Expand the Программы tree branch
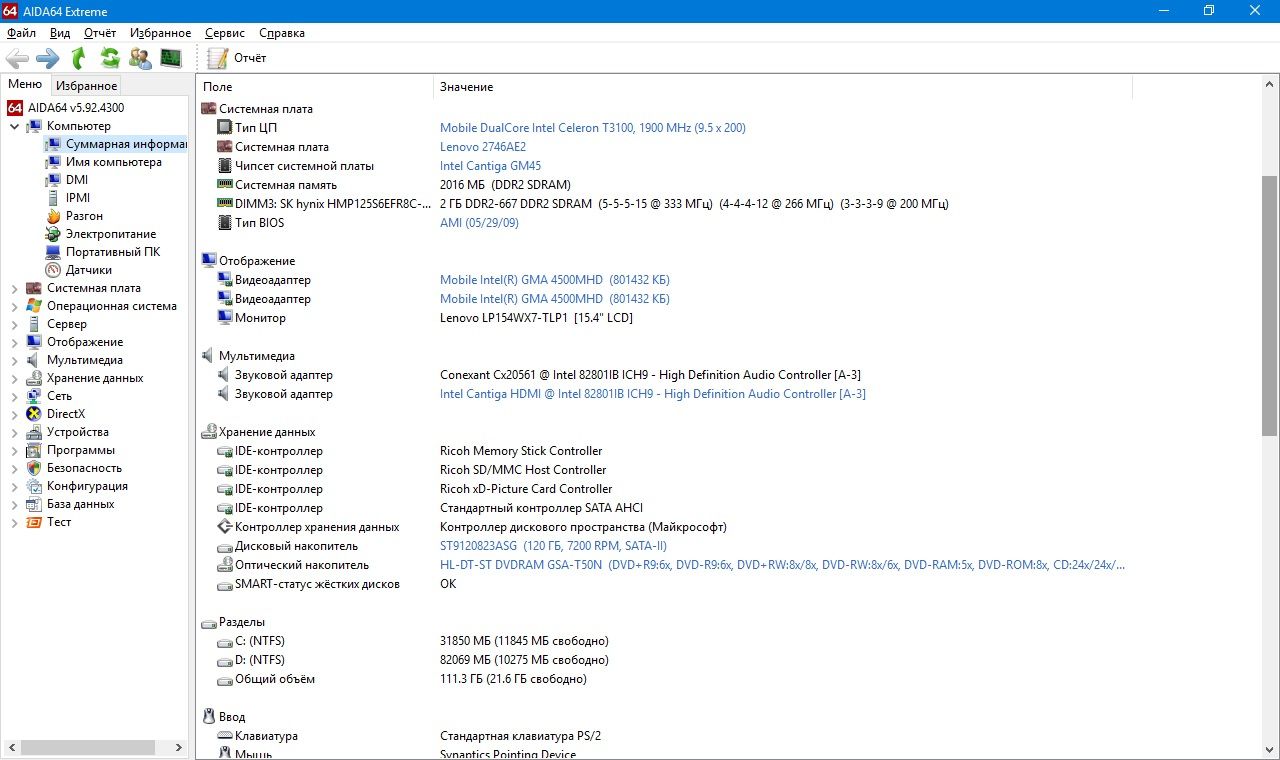The height and width of the screenshot is (760, 1280). click(14, 450)
